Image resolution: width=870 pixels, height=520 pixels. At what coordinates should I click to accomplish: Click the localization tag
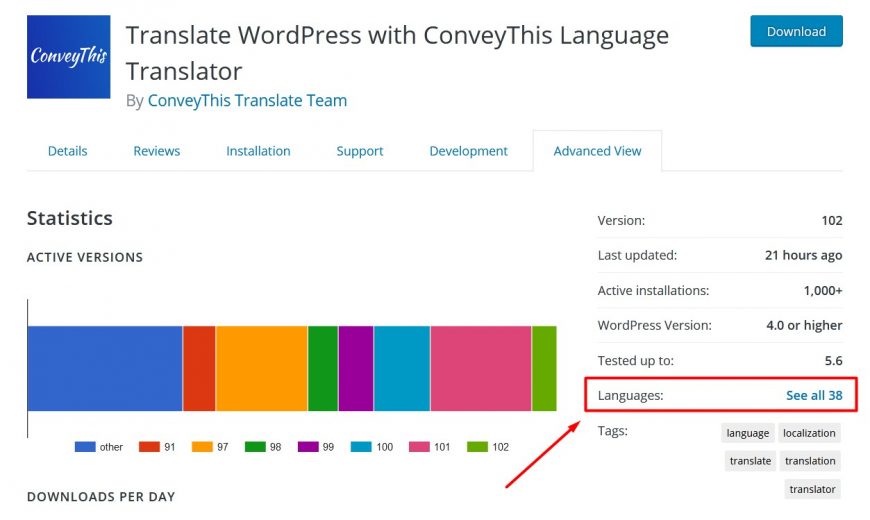coord(809,433)
